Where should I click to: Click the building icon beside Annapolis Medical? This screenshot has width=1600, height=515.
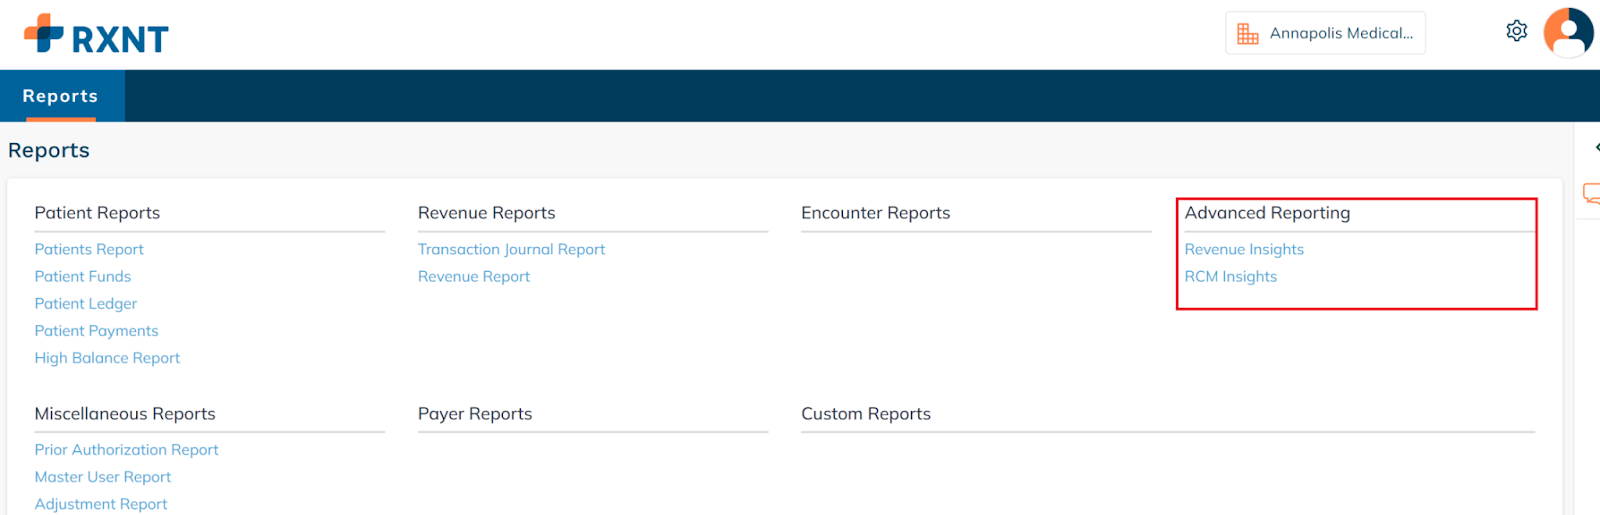(x=1247, y=33)
